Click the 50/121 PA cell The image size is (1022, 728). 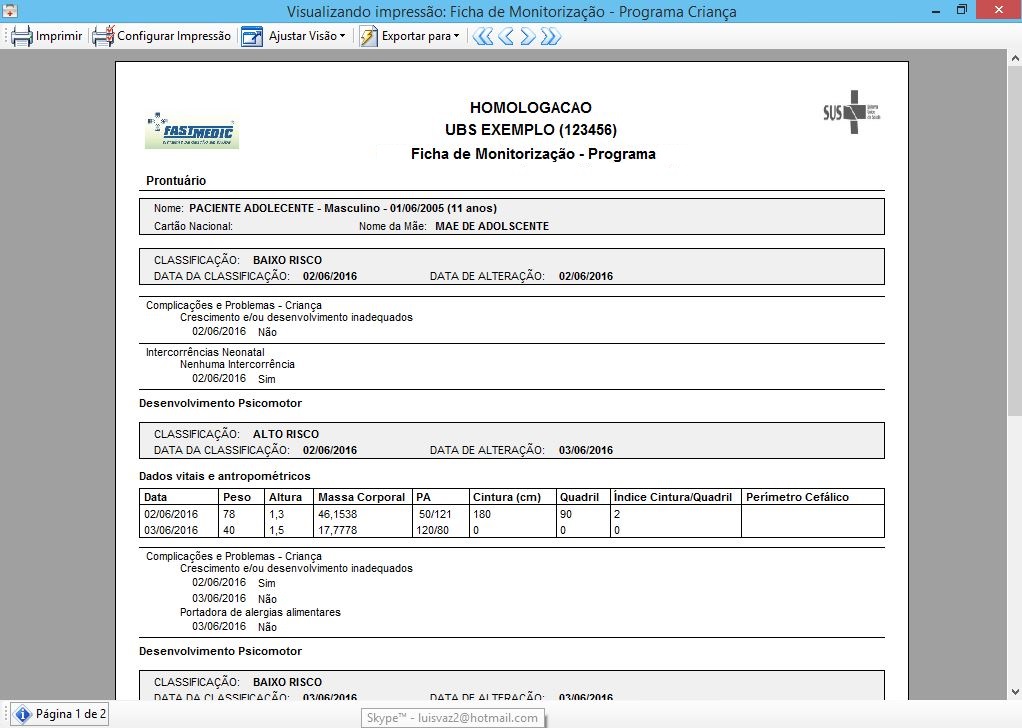[435, 514]
